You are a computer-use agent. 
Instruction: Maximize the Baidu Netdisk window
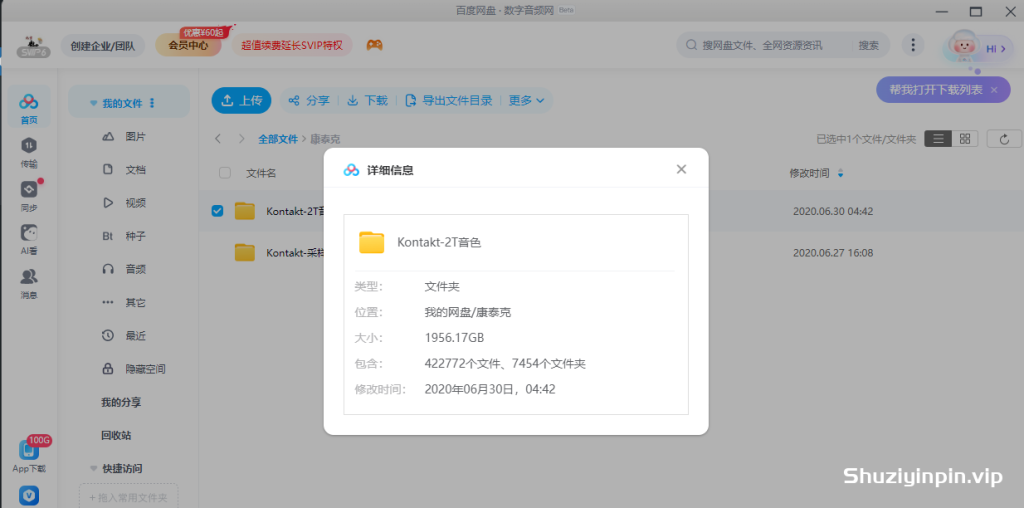click(976, 11)
